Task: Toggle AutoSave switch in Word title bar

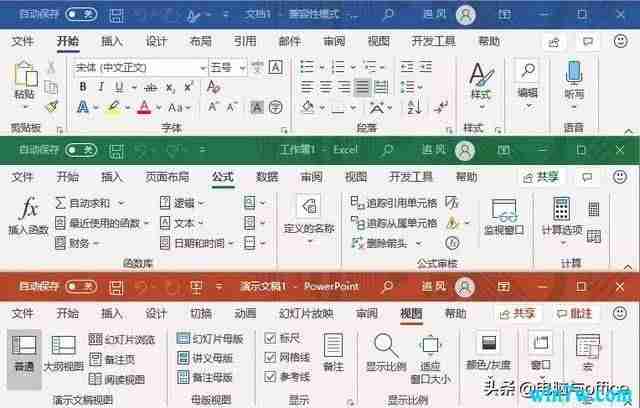Action: point(82,15)
